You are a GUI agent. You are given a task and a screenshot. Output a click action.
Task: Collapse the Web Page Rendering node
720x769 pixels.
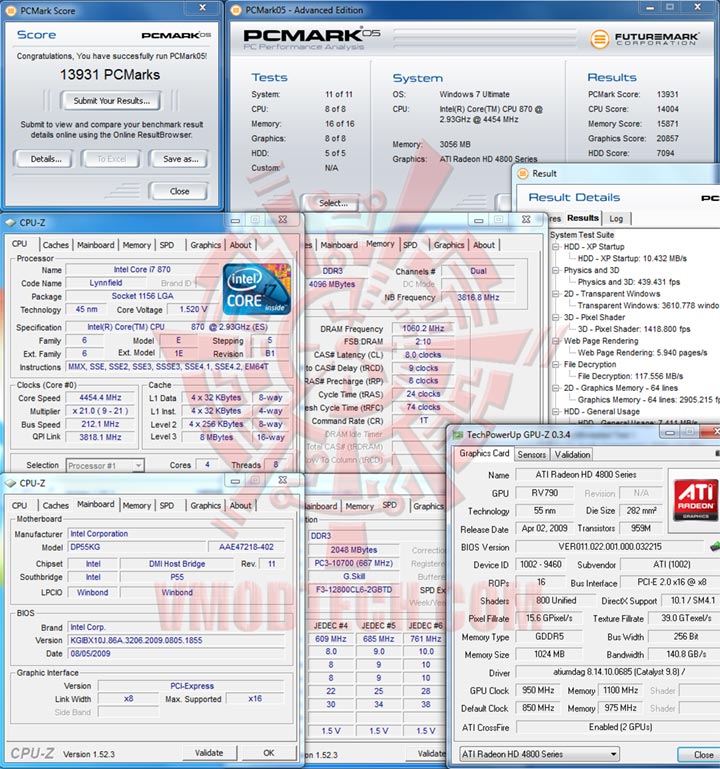(x=556, y=341)
